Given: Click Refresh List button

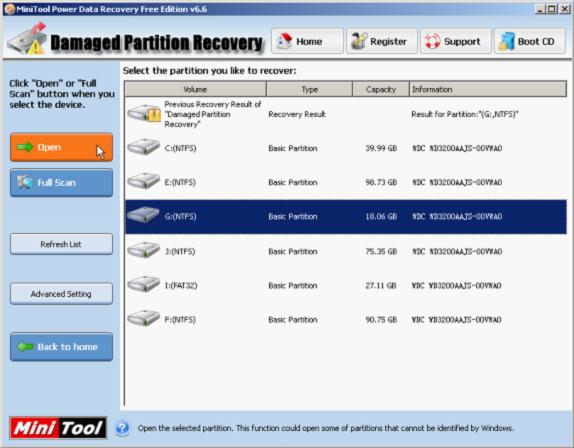Looking at the screenshot, I should (62, 244).
